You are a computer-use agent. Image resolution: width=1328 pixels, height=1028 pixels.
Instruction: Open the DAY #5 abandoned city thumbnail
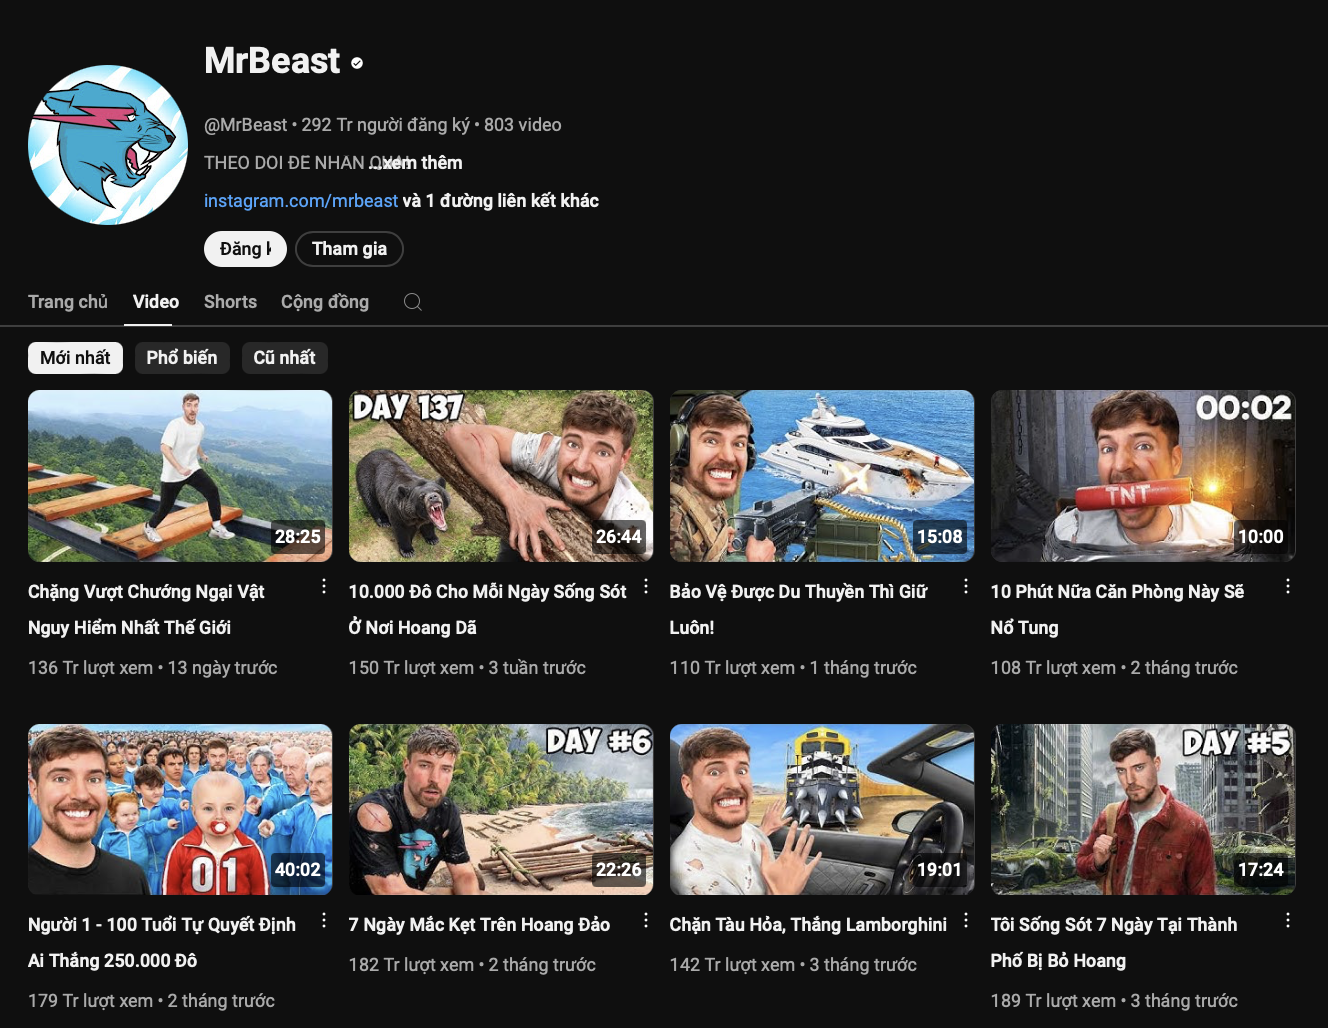1143,809
